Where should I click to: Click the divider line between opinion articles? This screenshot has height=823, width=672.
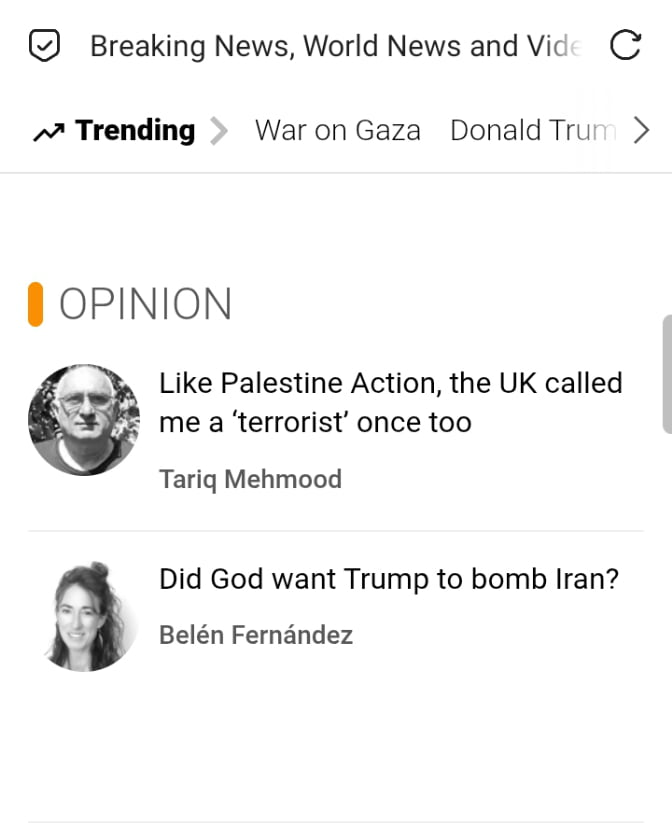coord(336,531)
